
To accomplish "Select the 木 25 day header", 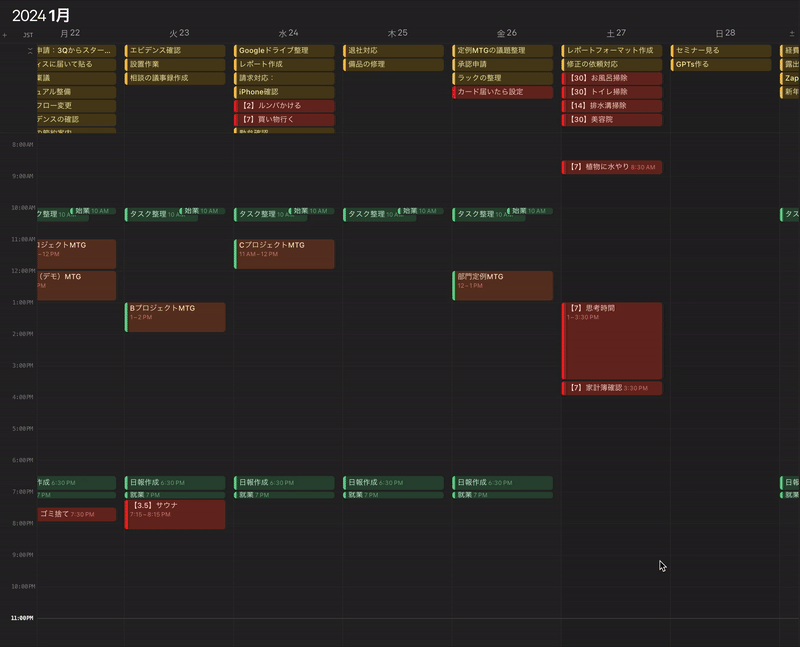I will click(397, 33).
